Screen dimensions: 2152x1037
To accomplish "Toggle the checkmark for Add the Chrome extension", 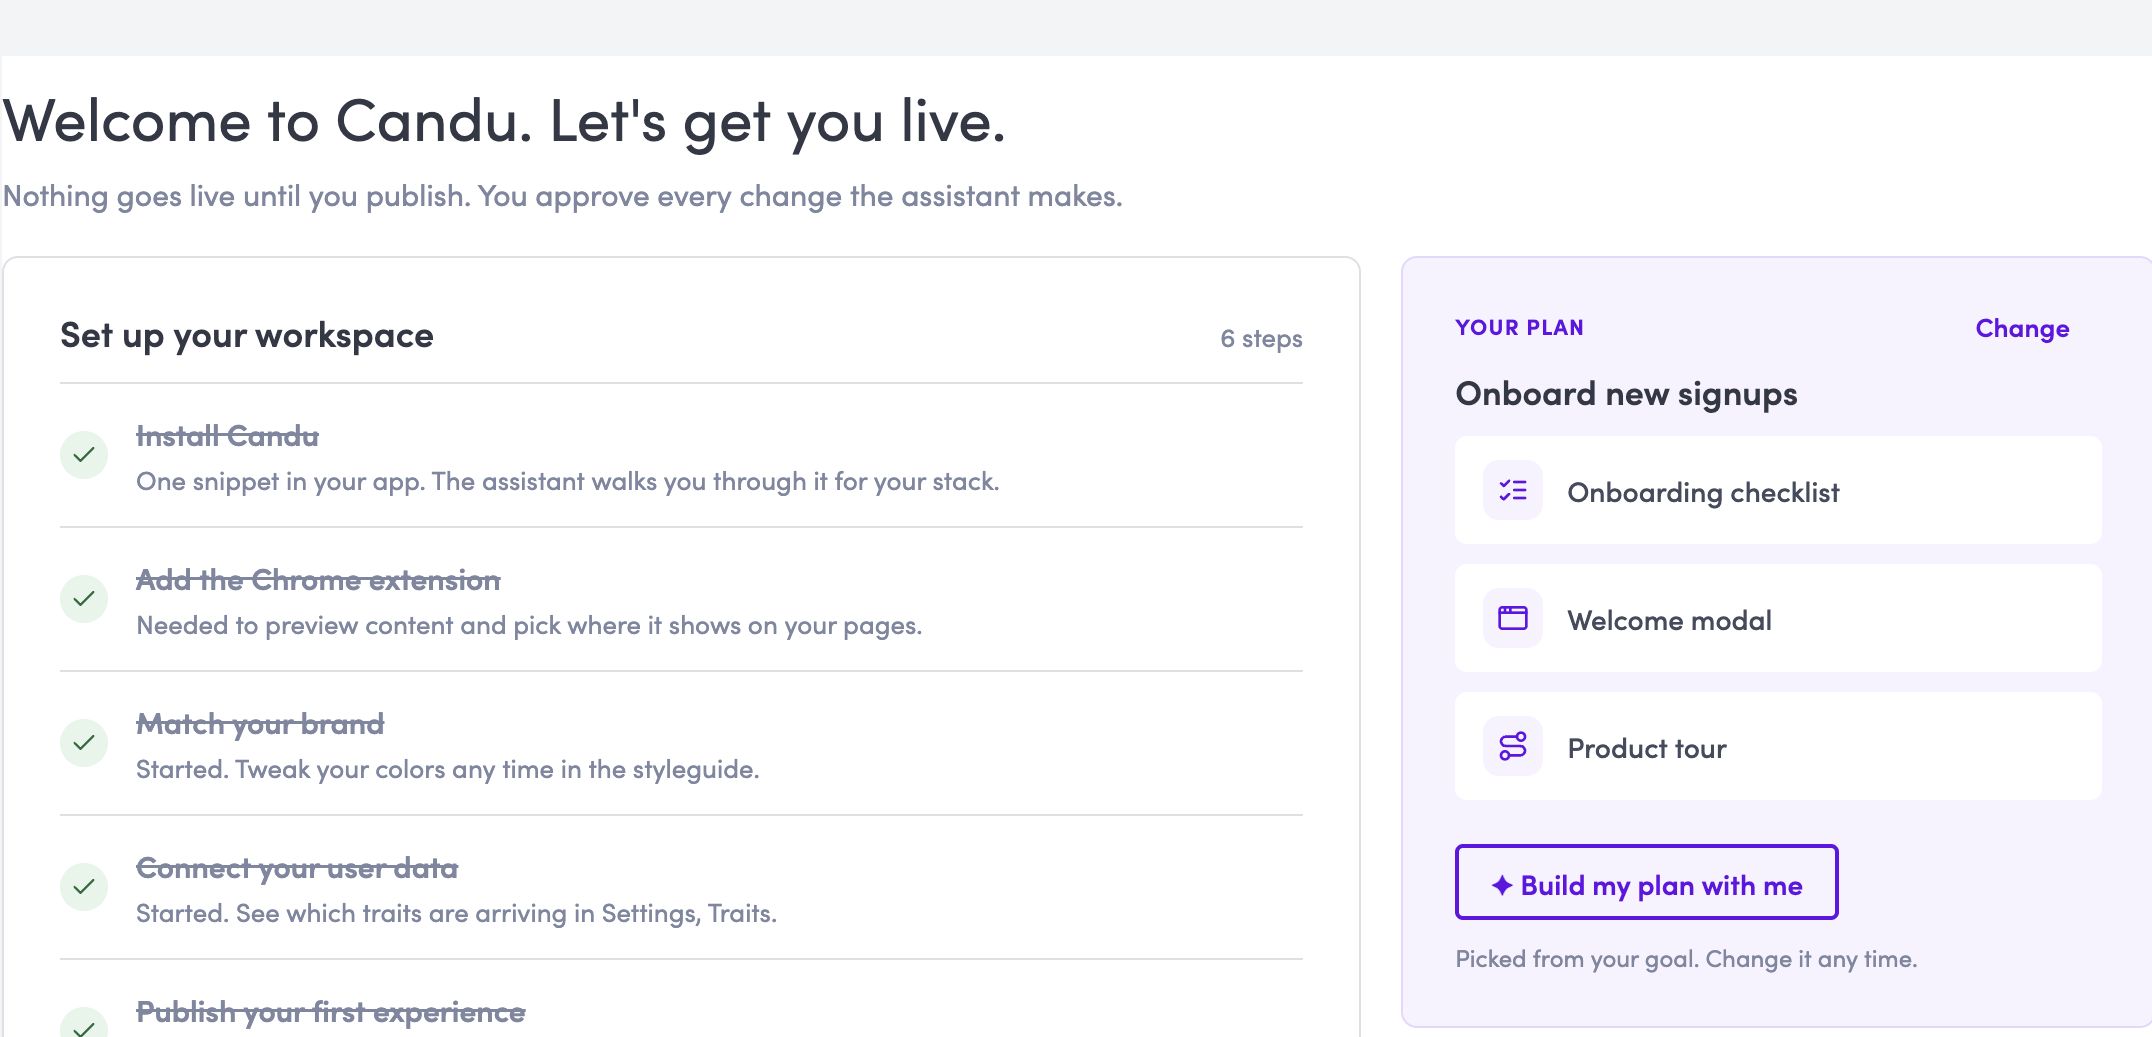I will click(x=84, y=599).
